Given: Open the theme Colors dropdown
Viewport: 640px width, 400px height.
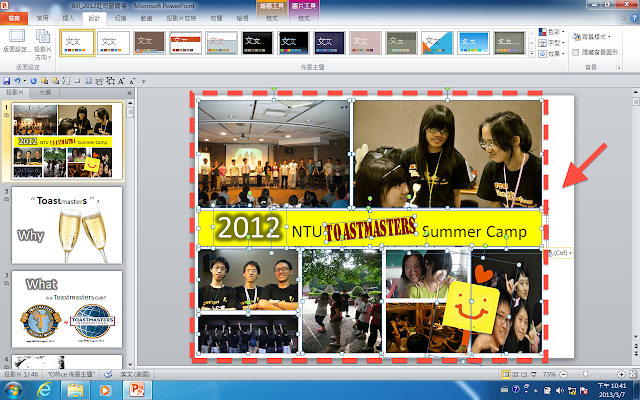Looking at the screenshot, I should 551,32.
